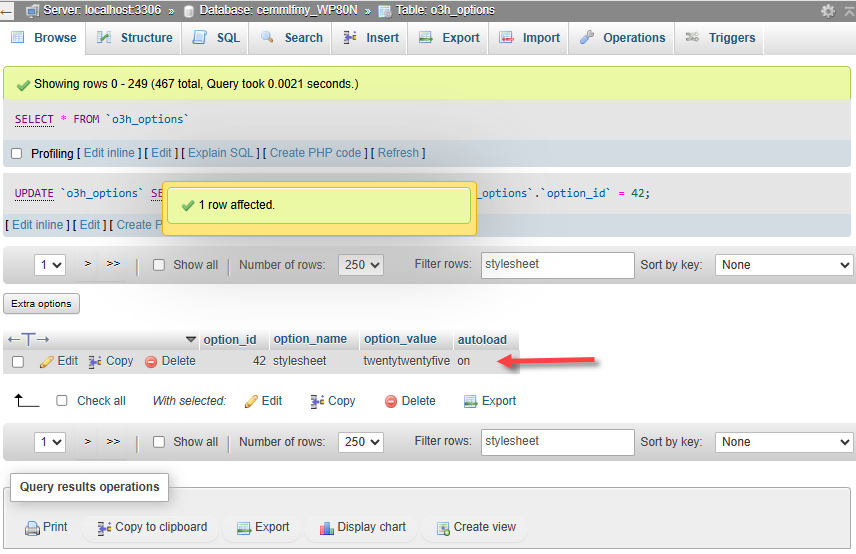Click the With selected Copy icon

tap(317, 401)
